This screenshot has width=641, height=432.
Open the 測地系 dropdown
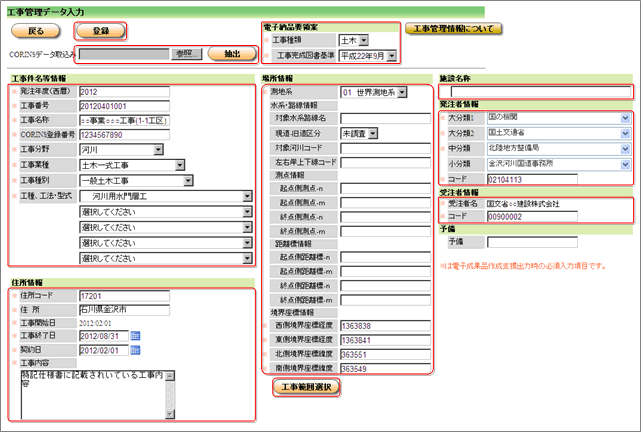coord(374,92)
